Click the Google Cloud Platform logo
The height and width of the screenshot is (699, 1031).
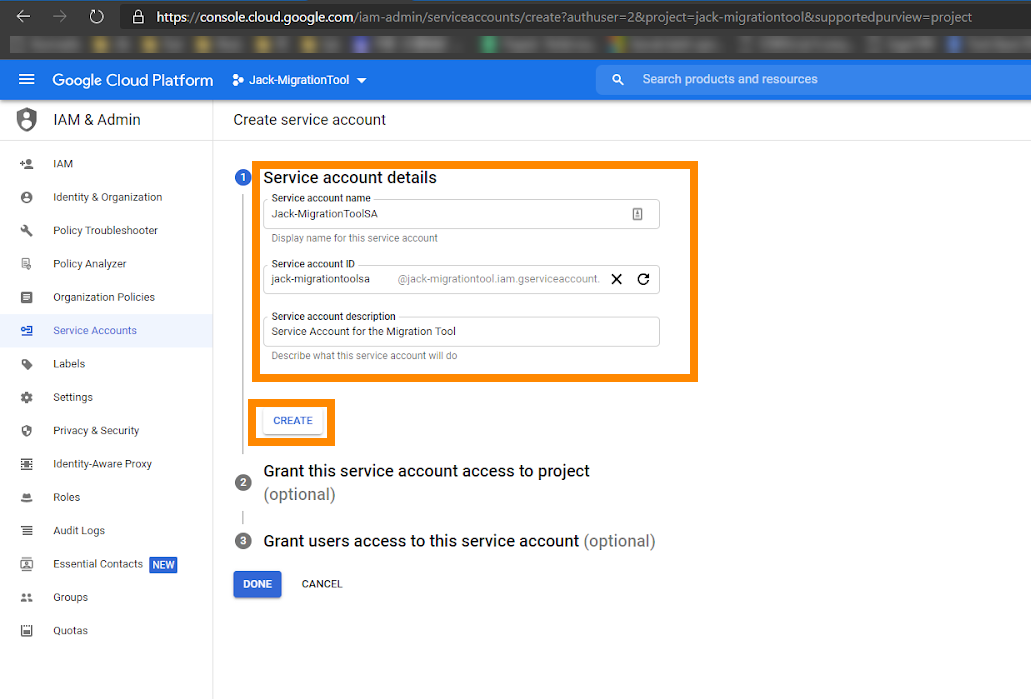(133, 80)
